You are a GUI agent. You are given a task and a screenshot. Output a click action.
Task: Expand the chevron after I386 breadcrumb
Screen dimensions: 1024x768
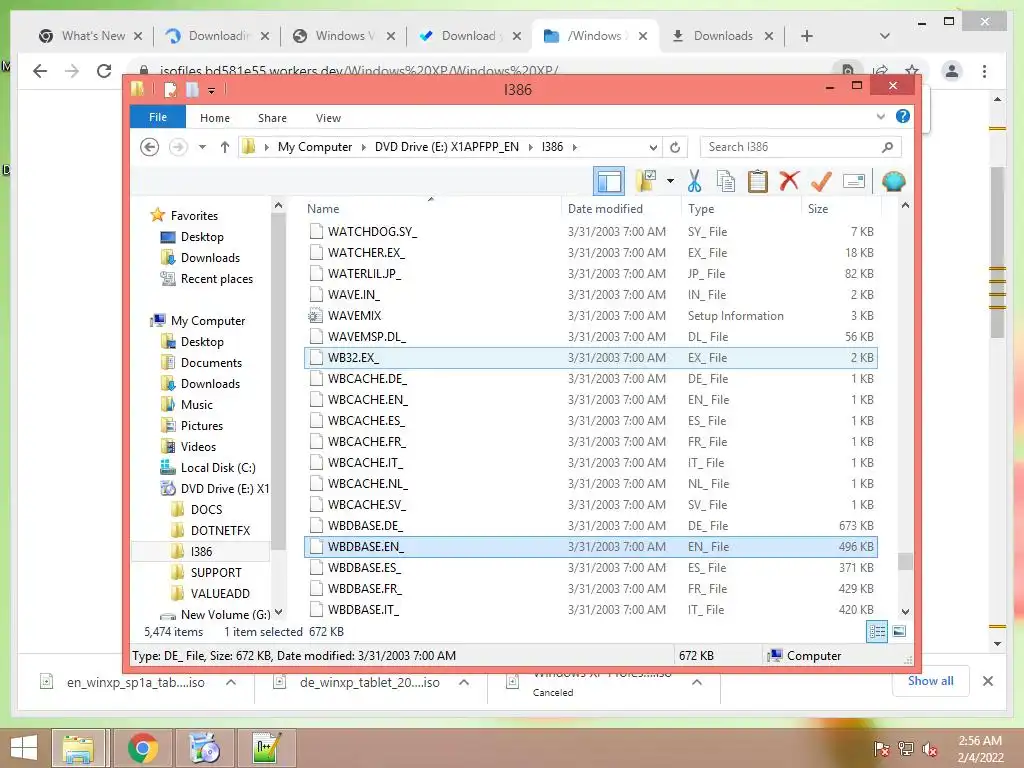point(575,147)
